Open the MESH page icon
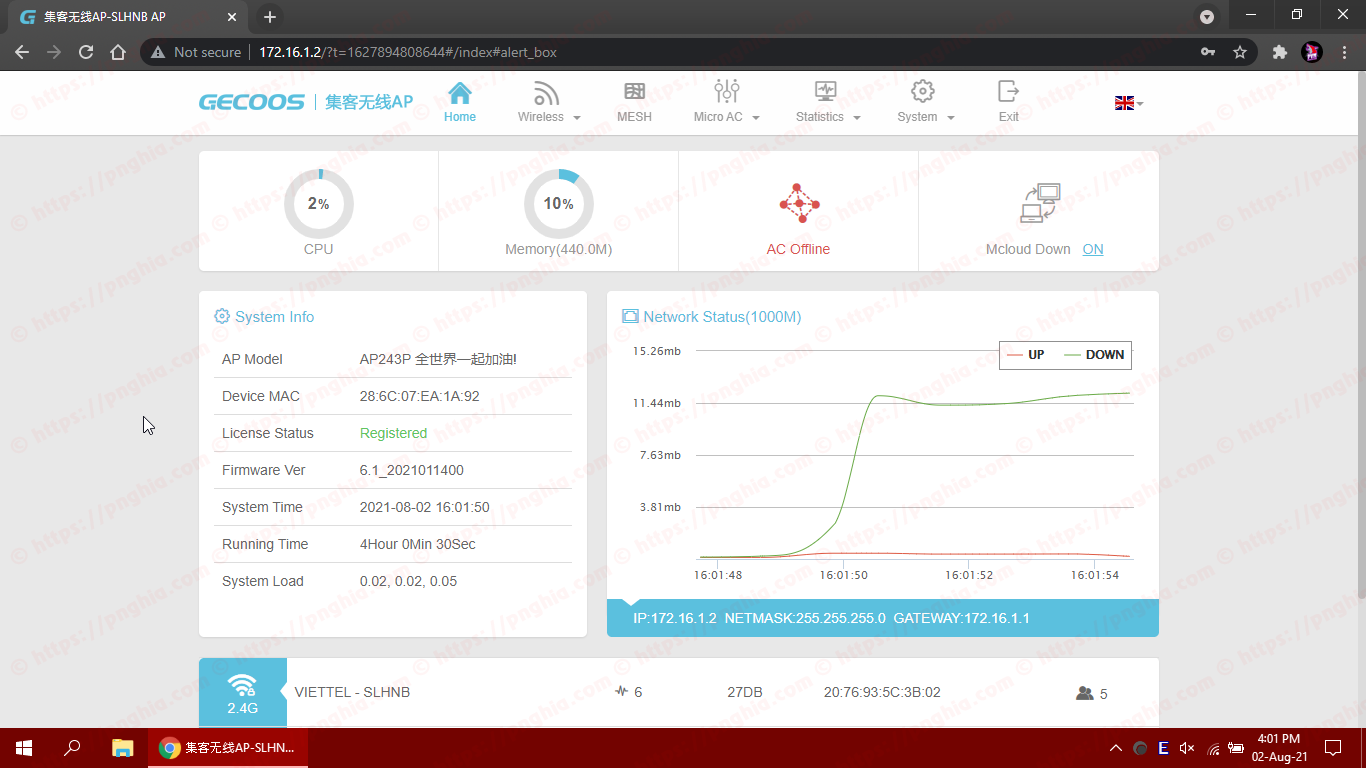Image resolution: width=1366 pixels, height=768 pixels. click(634, 92)
